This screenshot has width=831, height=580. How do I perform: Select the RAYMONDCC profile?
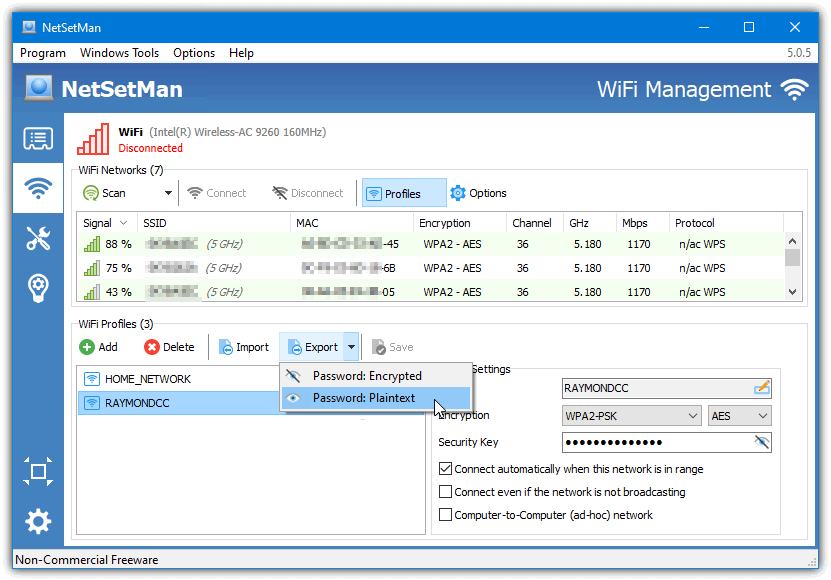pyautogui.click(x=179, y=403)
